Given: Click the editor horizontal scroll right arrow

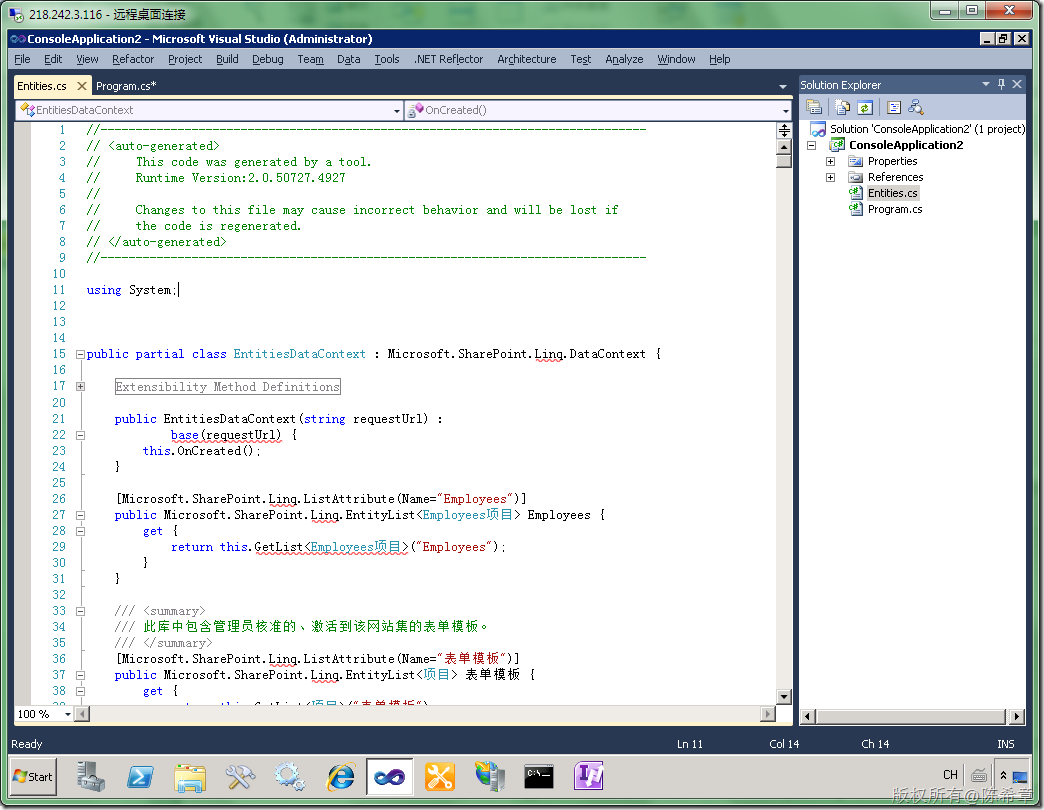Looking at the screenshot, I should (x=768, y=714).
